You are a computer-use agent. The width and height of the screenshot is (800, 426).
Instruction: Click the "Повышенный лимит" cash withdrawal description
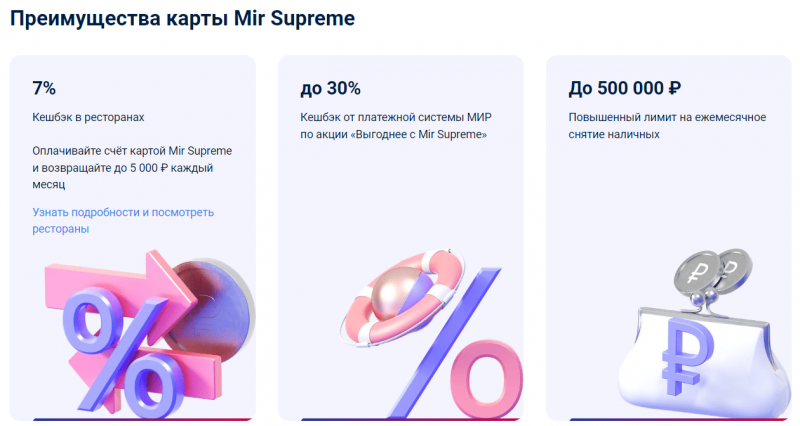pyautogui.click(x=666, y=117)
